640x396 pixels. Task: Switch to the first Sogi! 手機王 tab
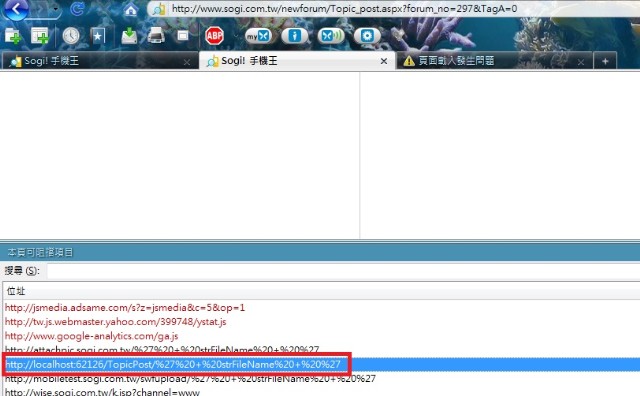[97, 61]
